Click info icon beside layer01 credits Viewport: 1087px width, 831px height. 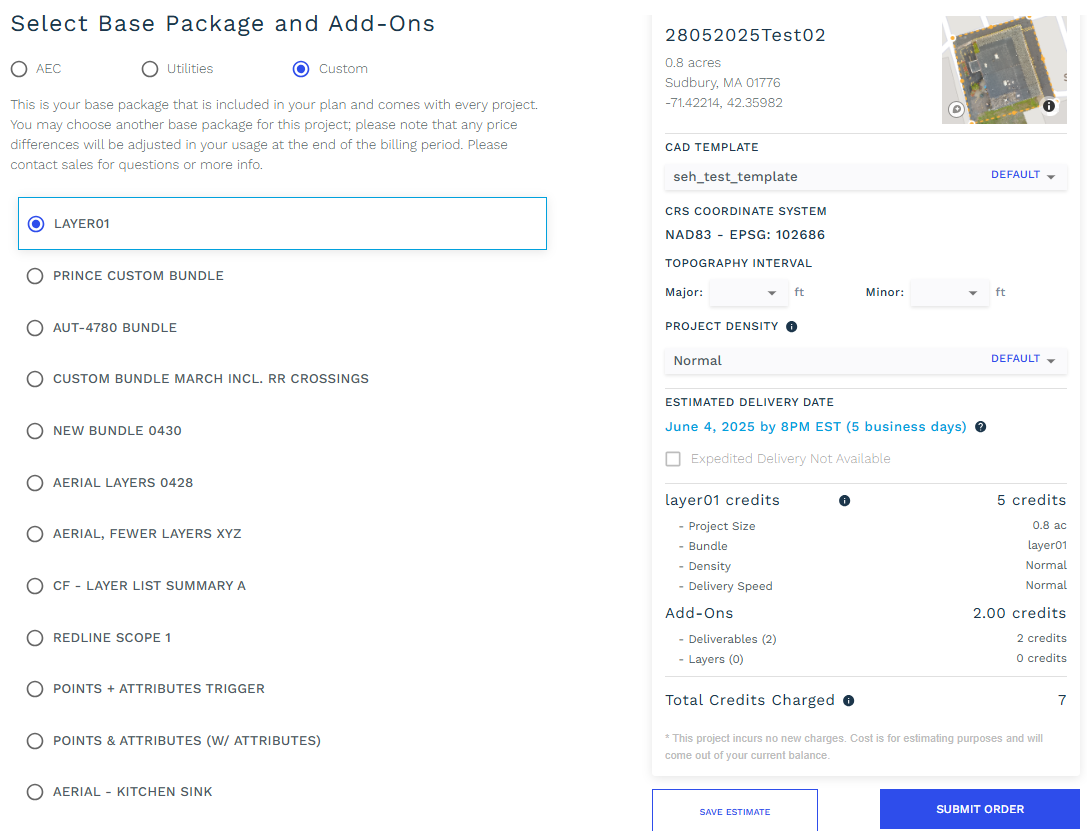844,500
